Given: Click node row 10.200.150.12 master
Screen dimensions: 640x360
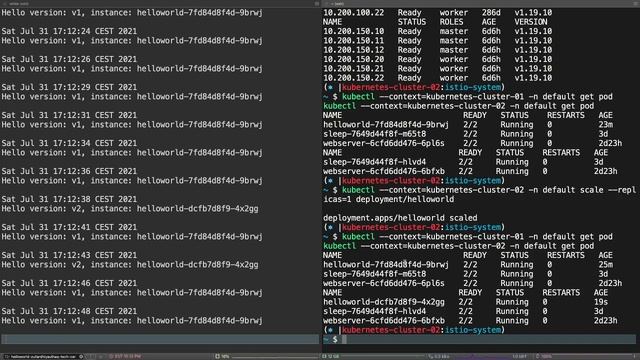Looking at the screenshot, I should pyautogui.click(x=438, y=50).
